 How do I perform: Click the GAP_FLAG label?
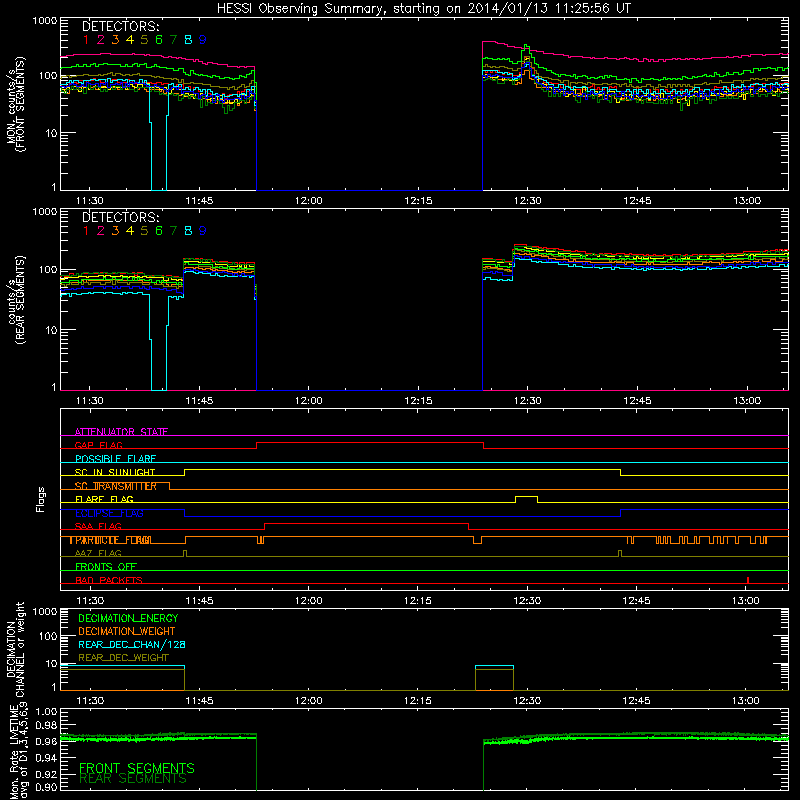(x=98, y=445)
